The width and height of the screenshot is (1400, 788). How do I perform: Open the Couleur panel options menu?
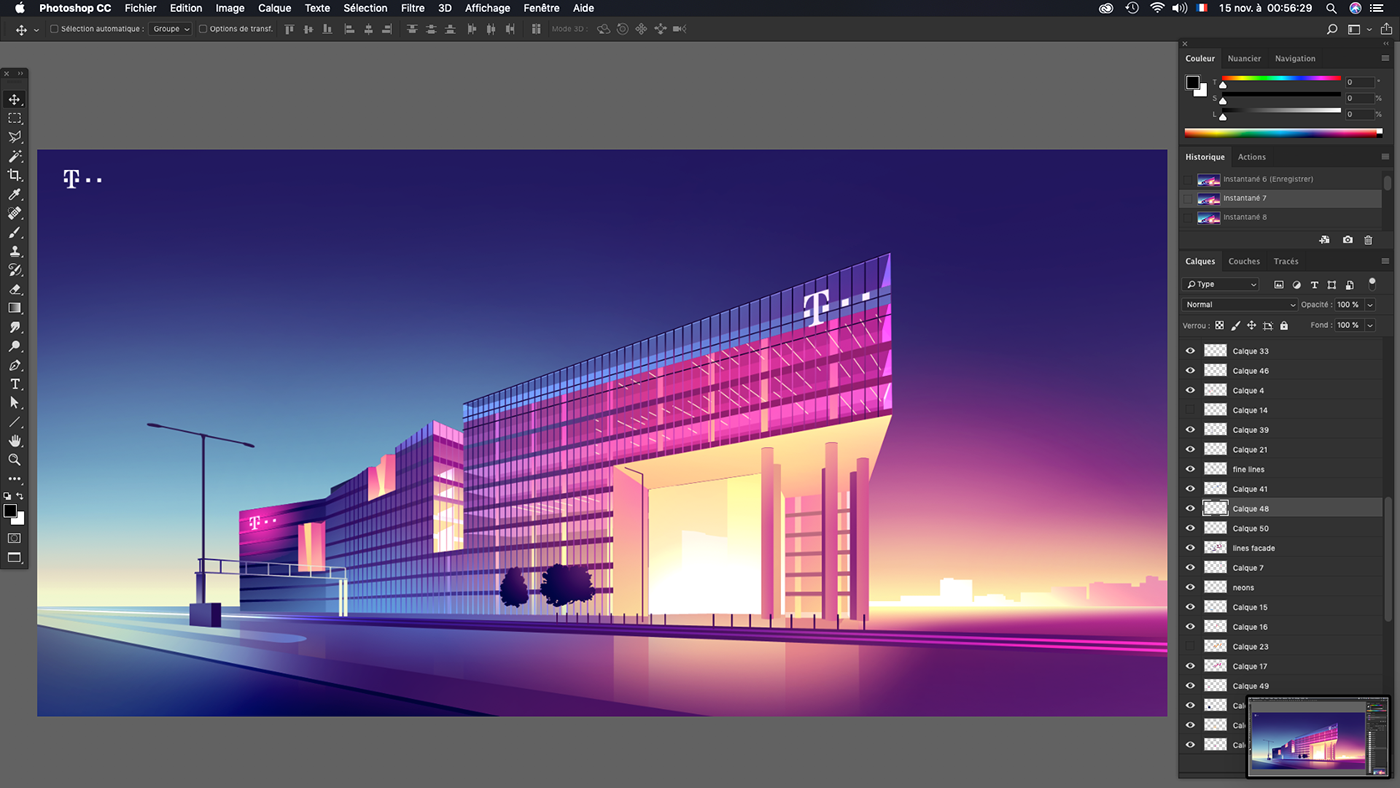[1385, 59]
